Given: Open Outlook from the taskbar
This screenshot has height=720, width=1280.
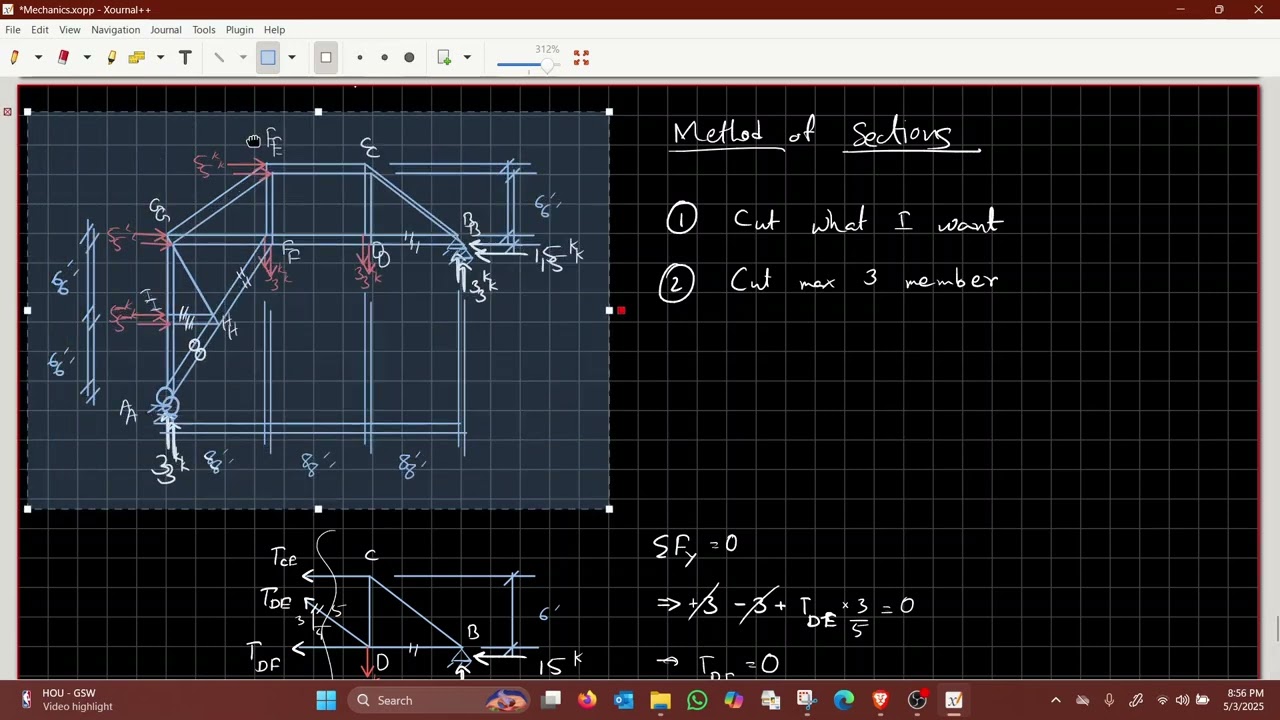Looking at the screenshot, I should 624,700.
